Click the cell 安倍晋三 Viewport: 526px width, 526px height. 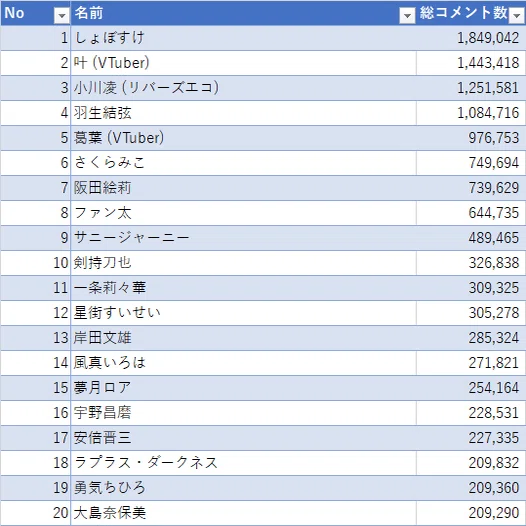244,438
